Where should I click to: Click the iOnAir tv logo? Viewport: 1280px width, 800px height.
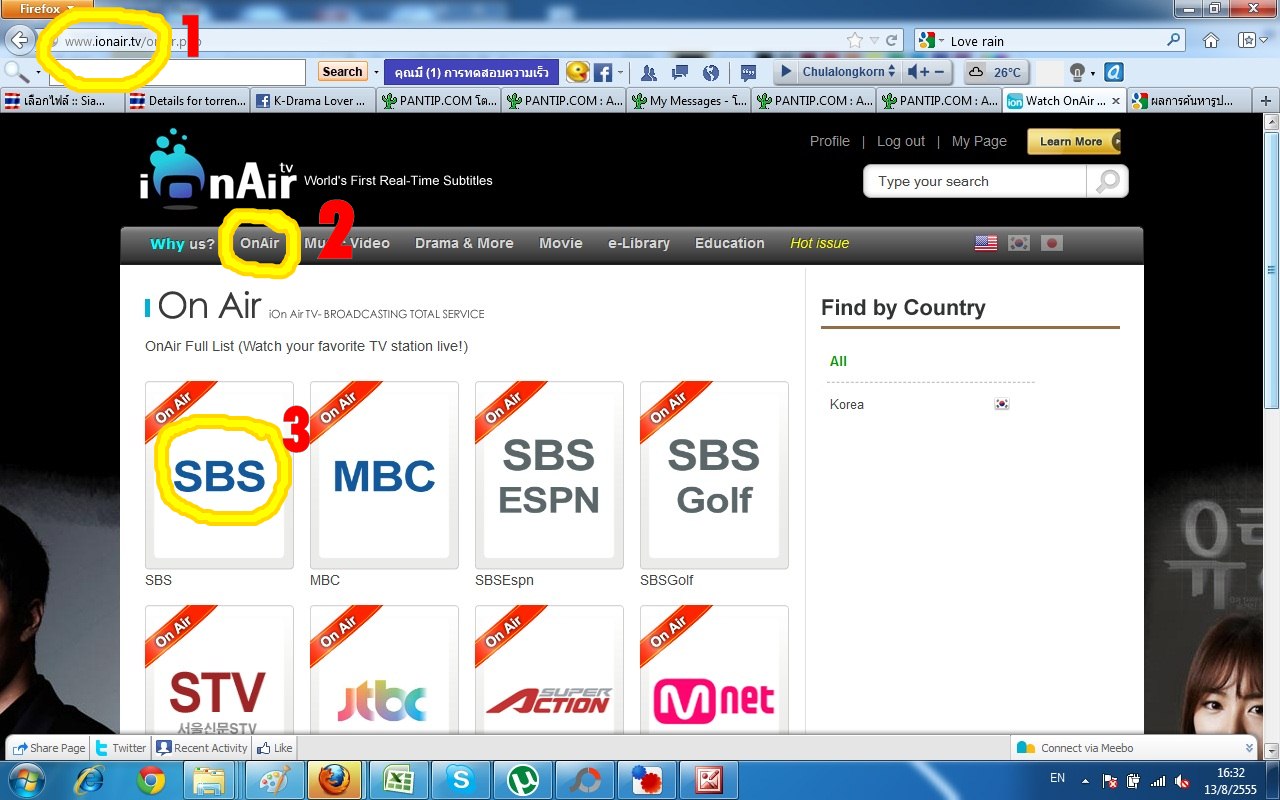point(218,170)
